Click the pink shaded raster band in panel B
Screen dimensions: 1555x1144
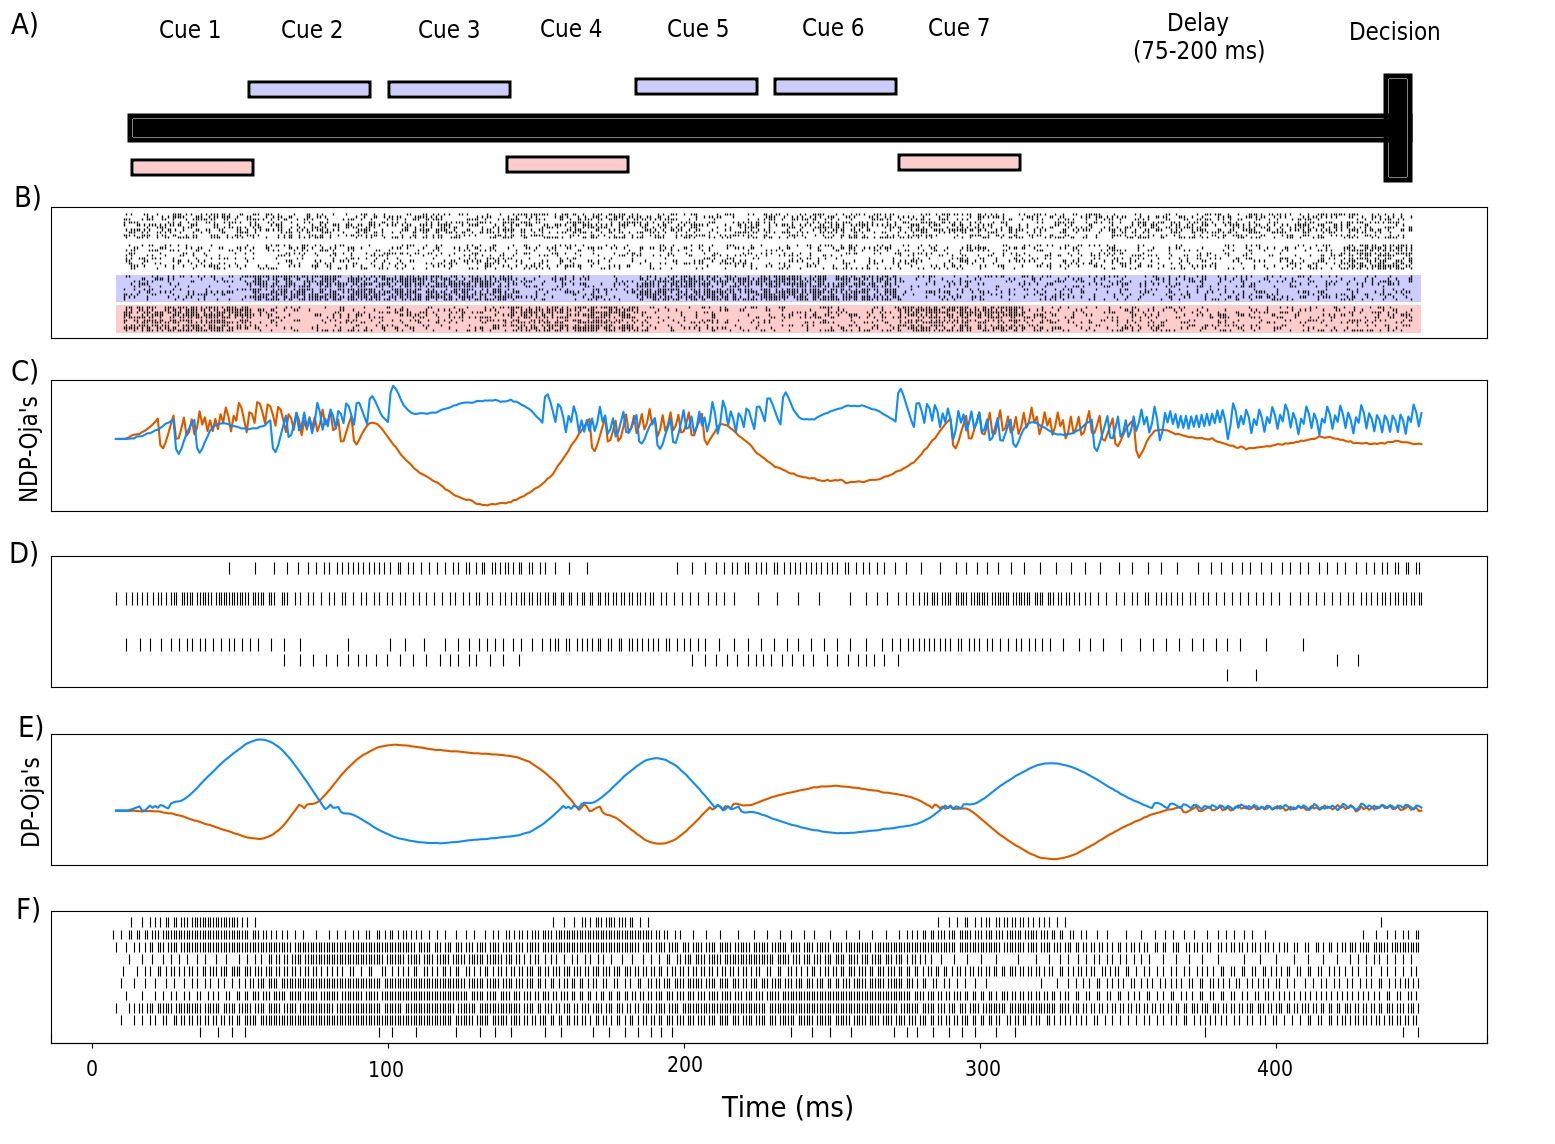pyautogui.click(x=768, y=319)
